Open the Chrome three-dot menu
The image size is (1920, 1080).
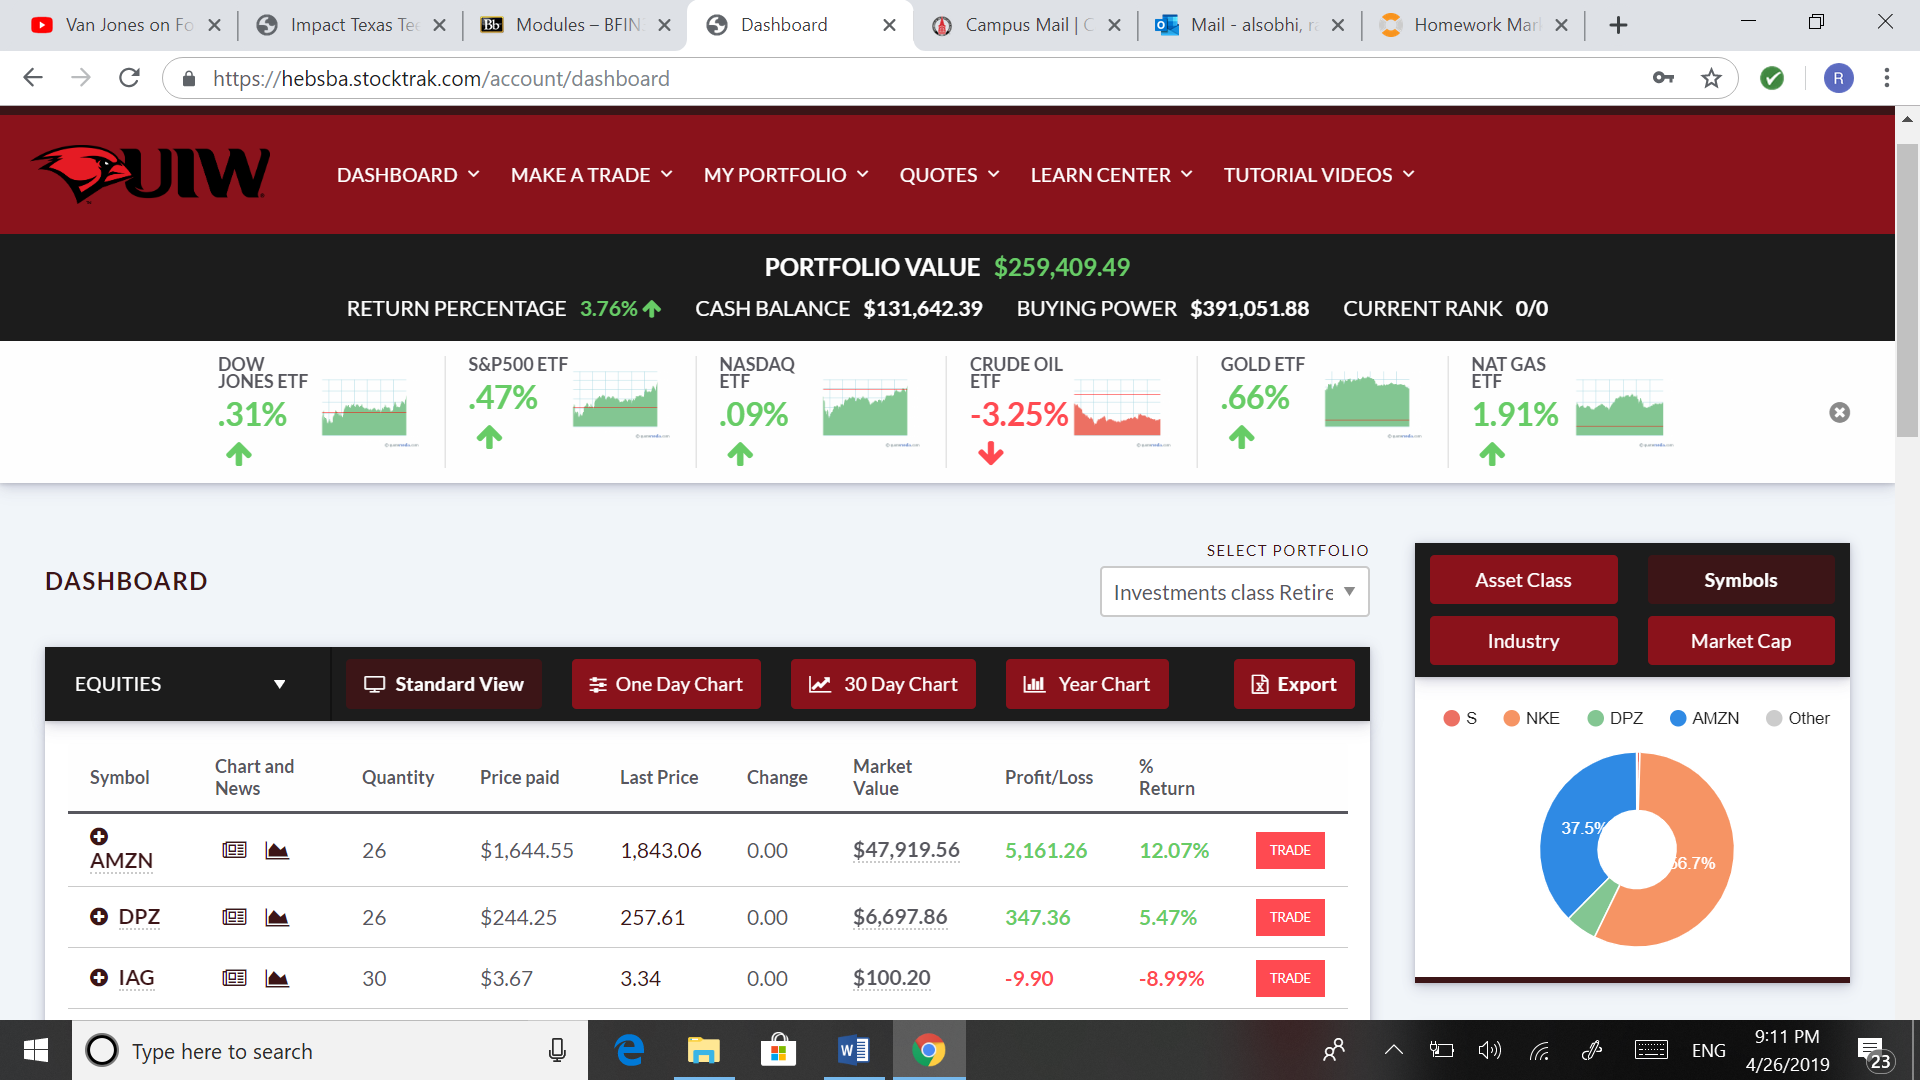[x=1887, y=78]
